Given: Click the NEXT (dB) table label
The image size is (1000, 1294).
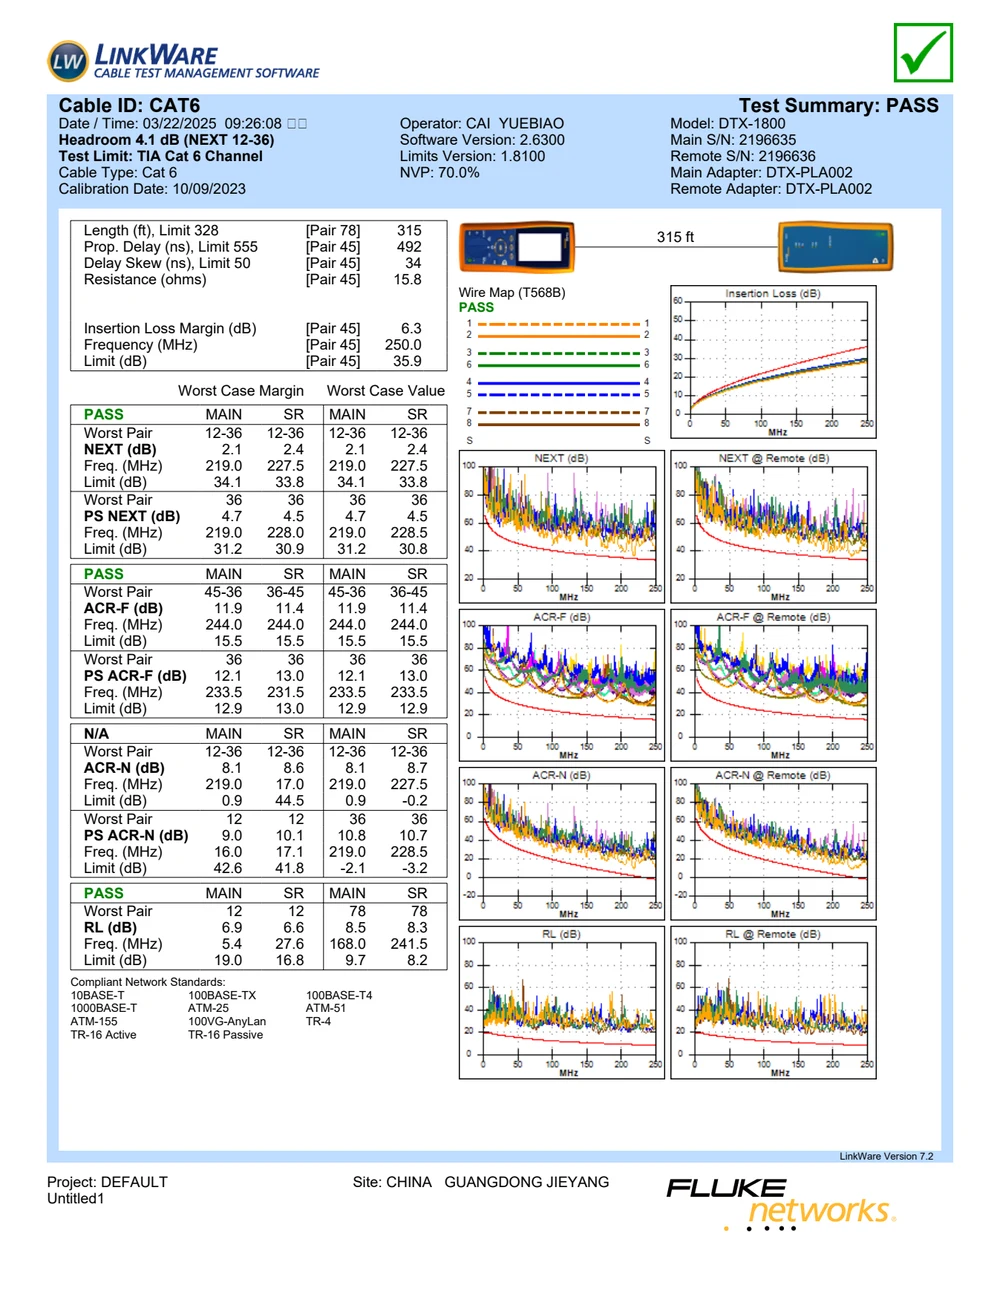Looking at the screenshot, I should pos(120,449).
